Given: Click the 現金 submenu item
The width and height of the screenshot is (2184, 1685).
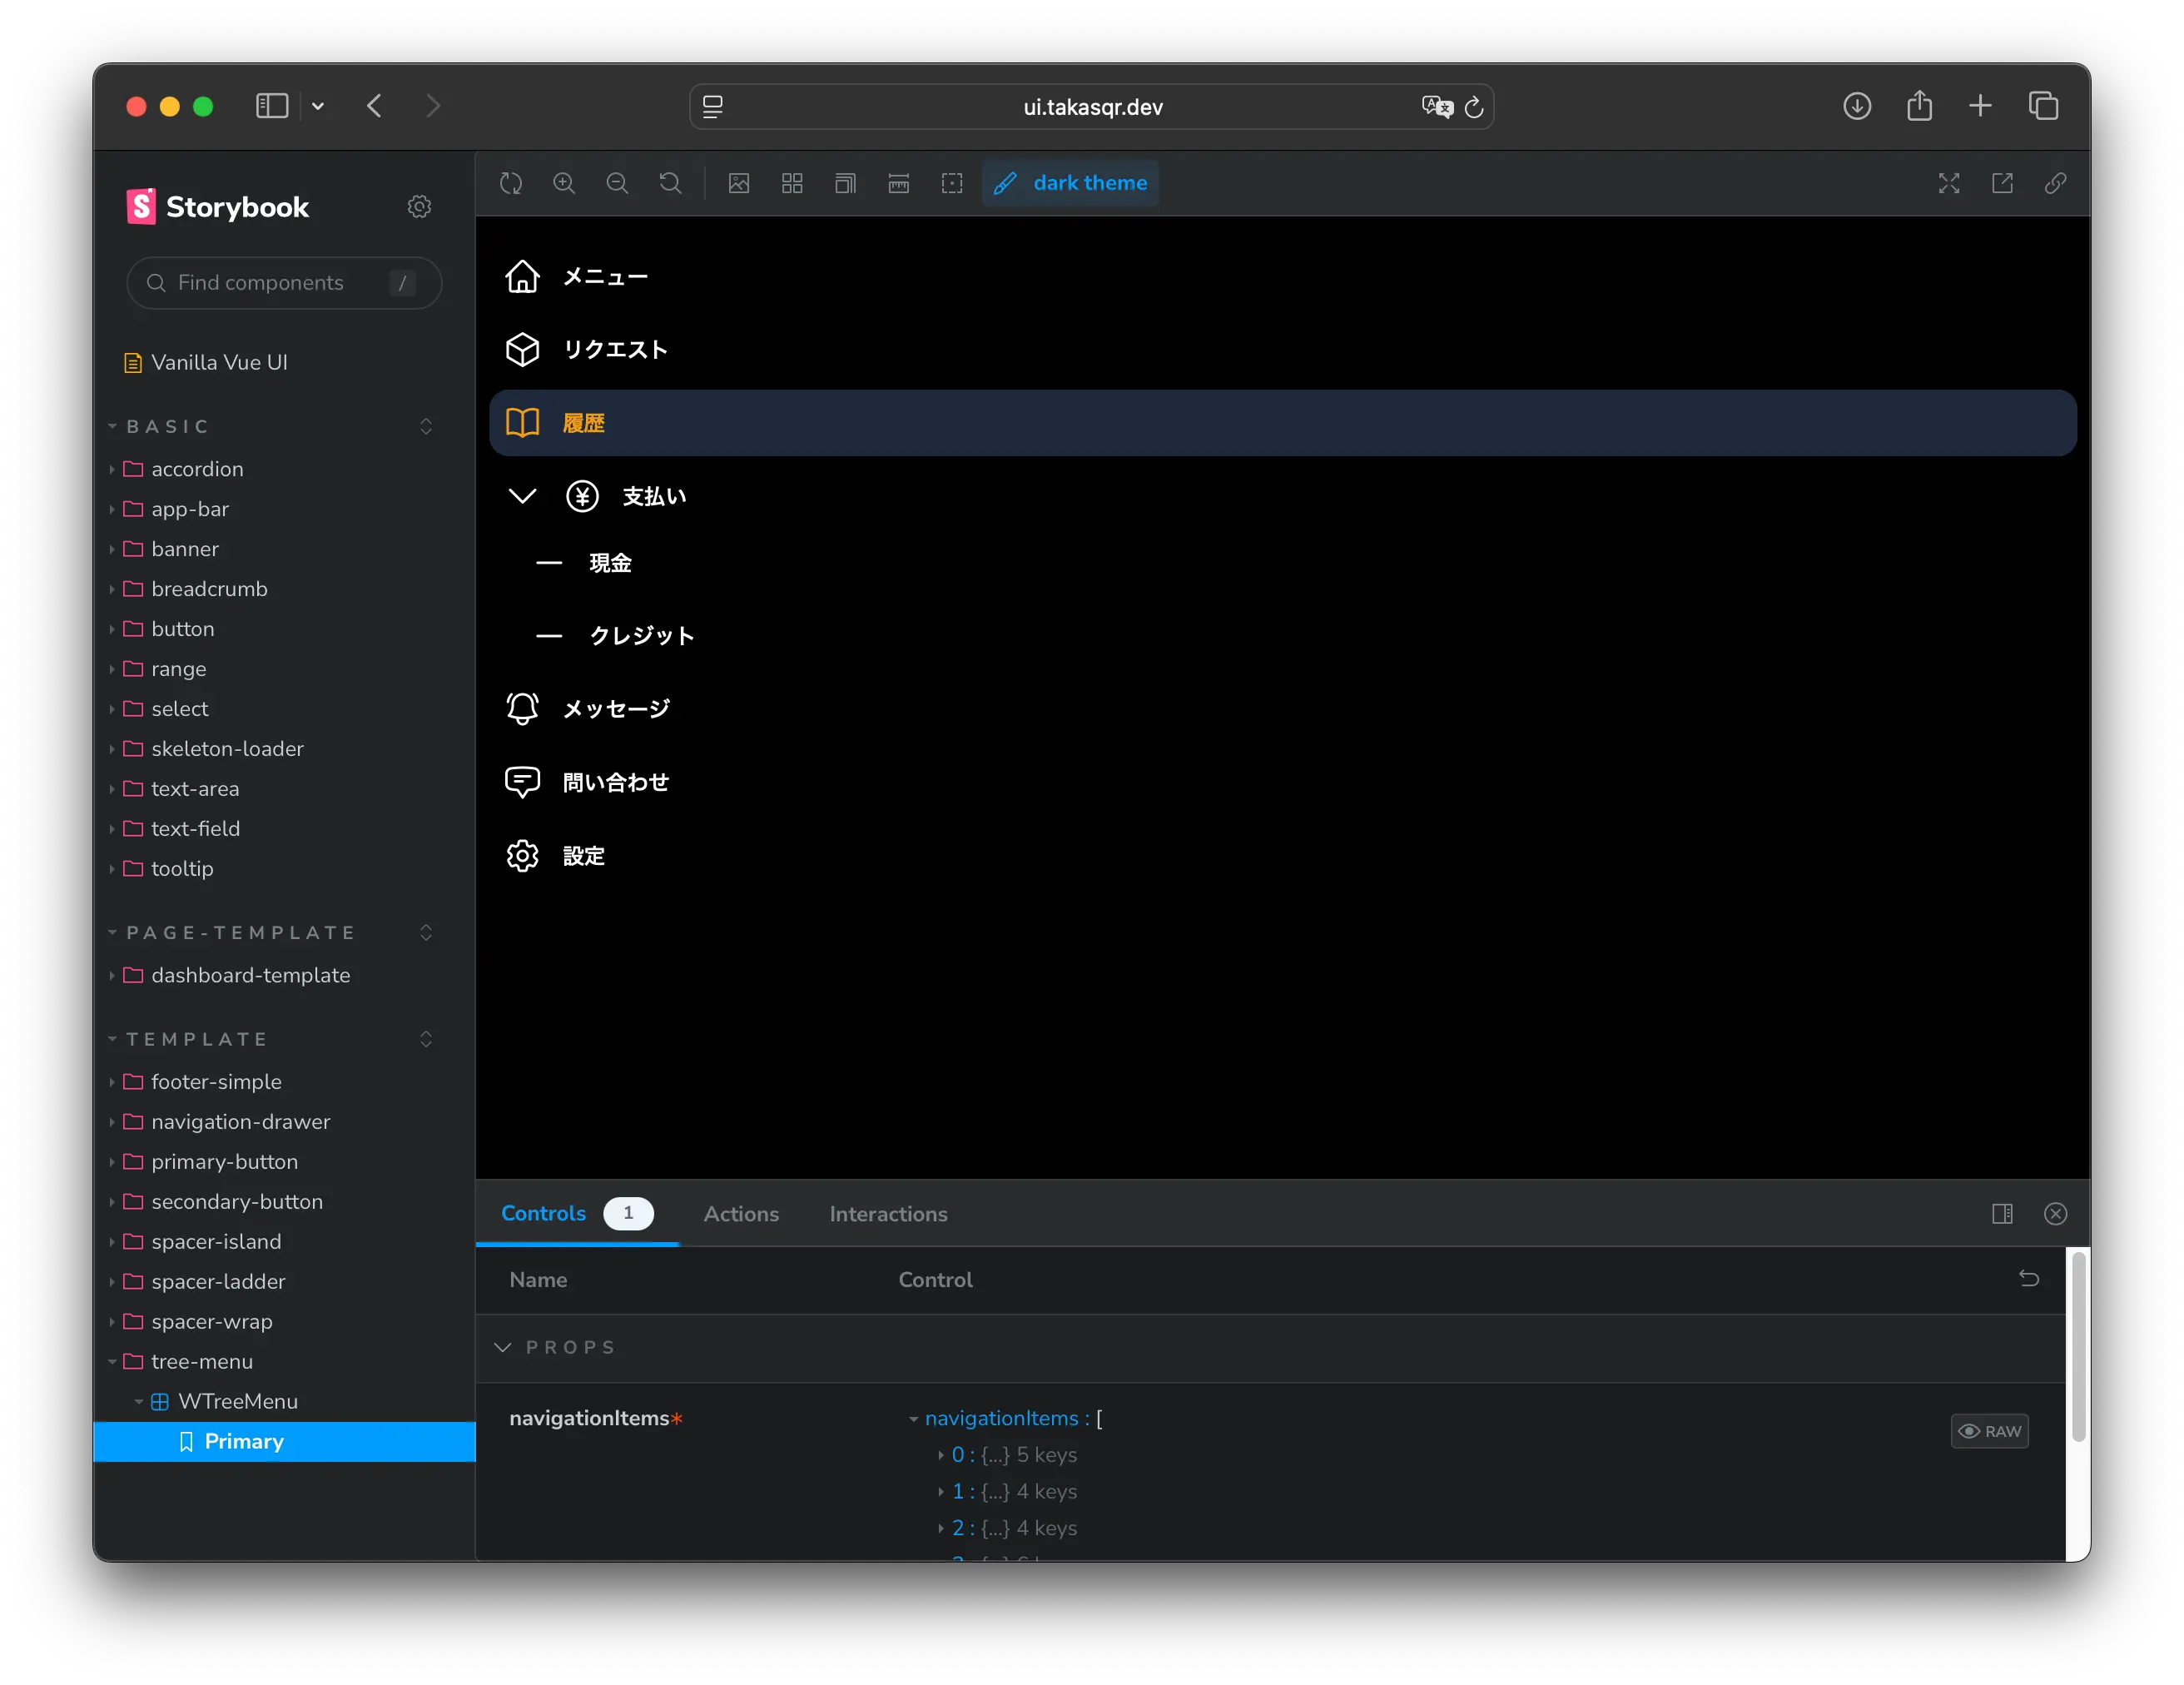Looking at the screenshot, I should (610, 563).
